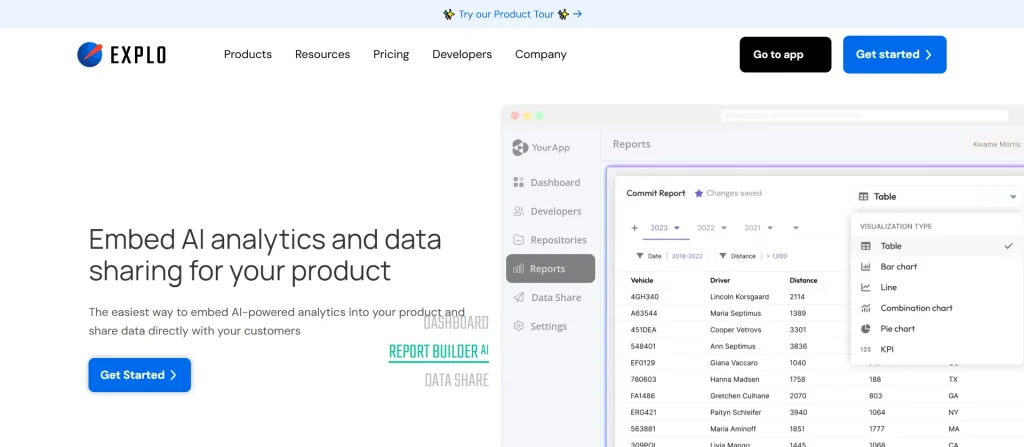Select the Reports item in sidebar
This screenshot has height=447, width=1024.
550,269
